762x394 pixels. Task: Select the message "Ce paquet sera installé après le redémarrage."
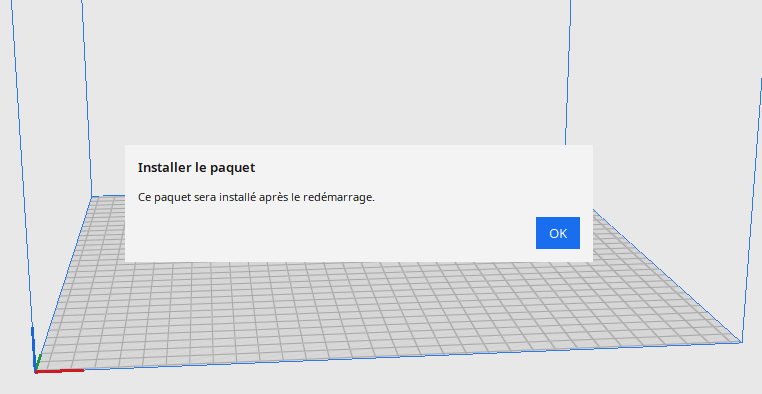click(x=257, y=198)
